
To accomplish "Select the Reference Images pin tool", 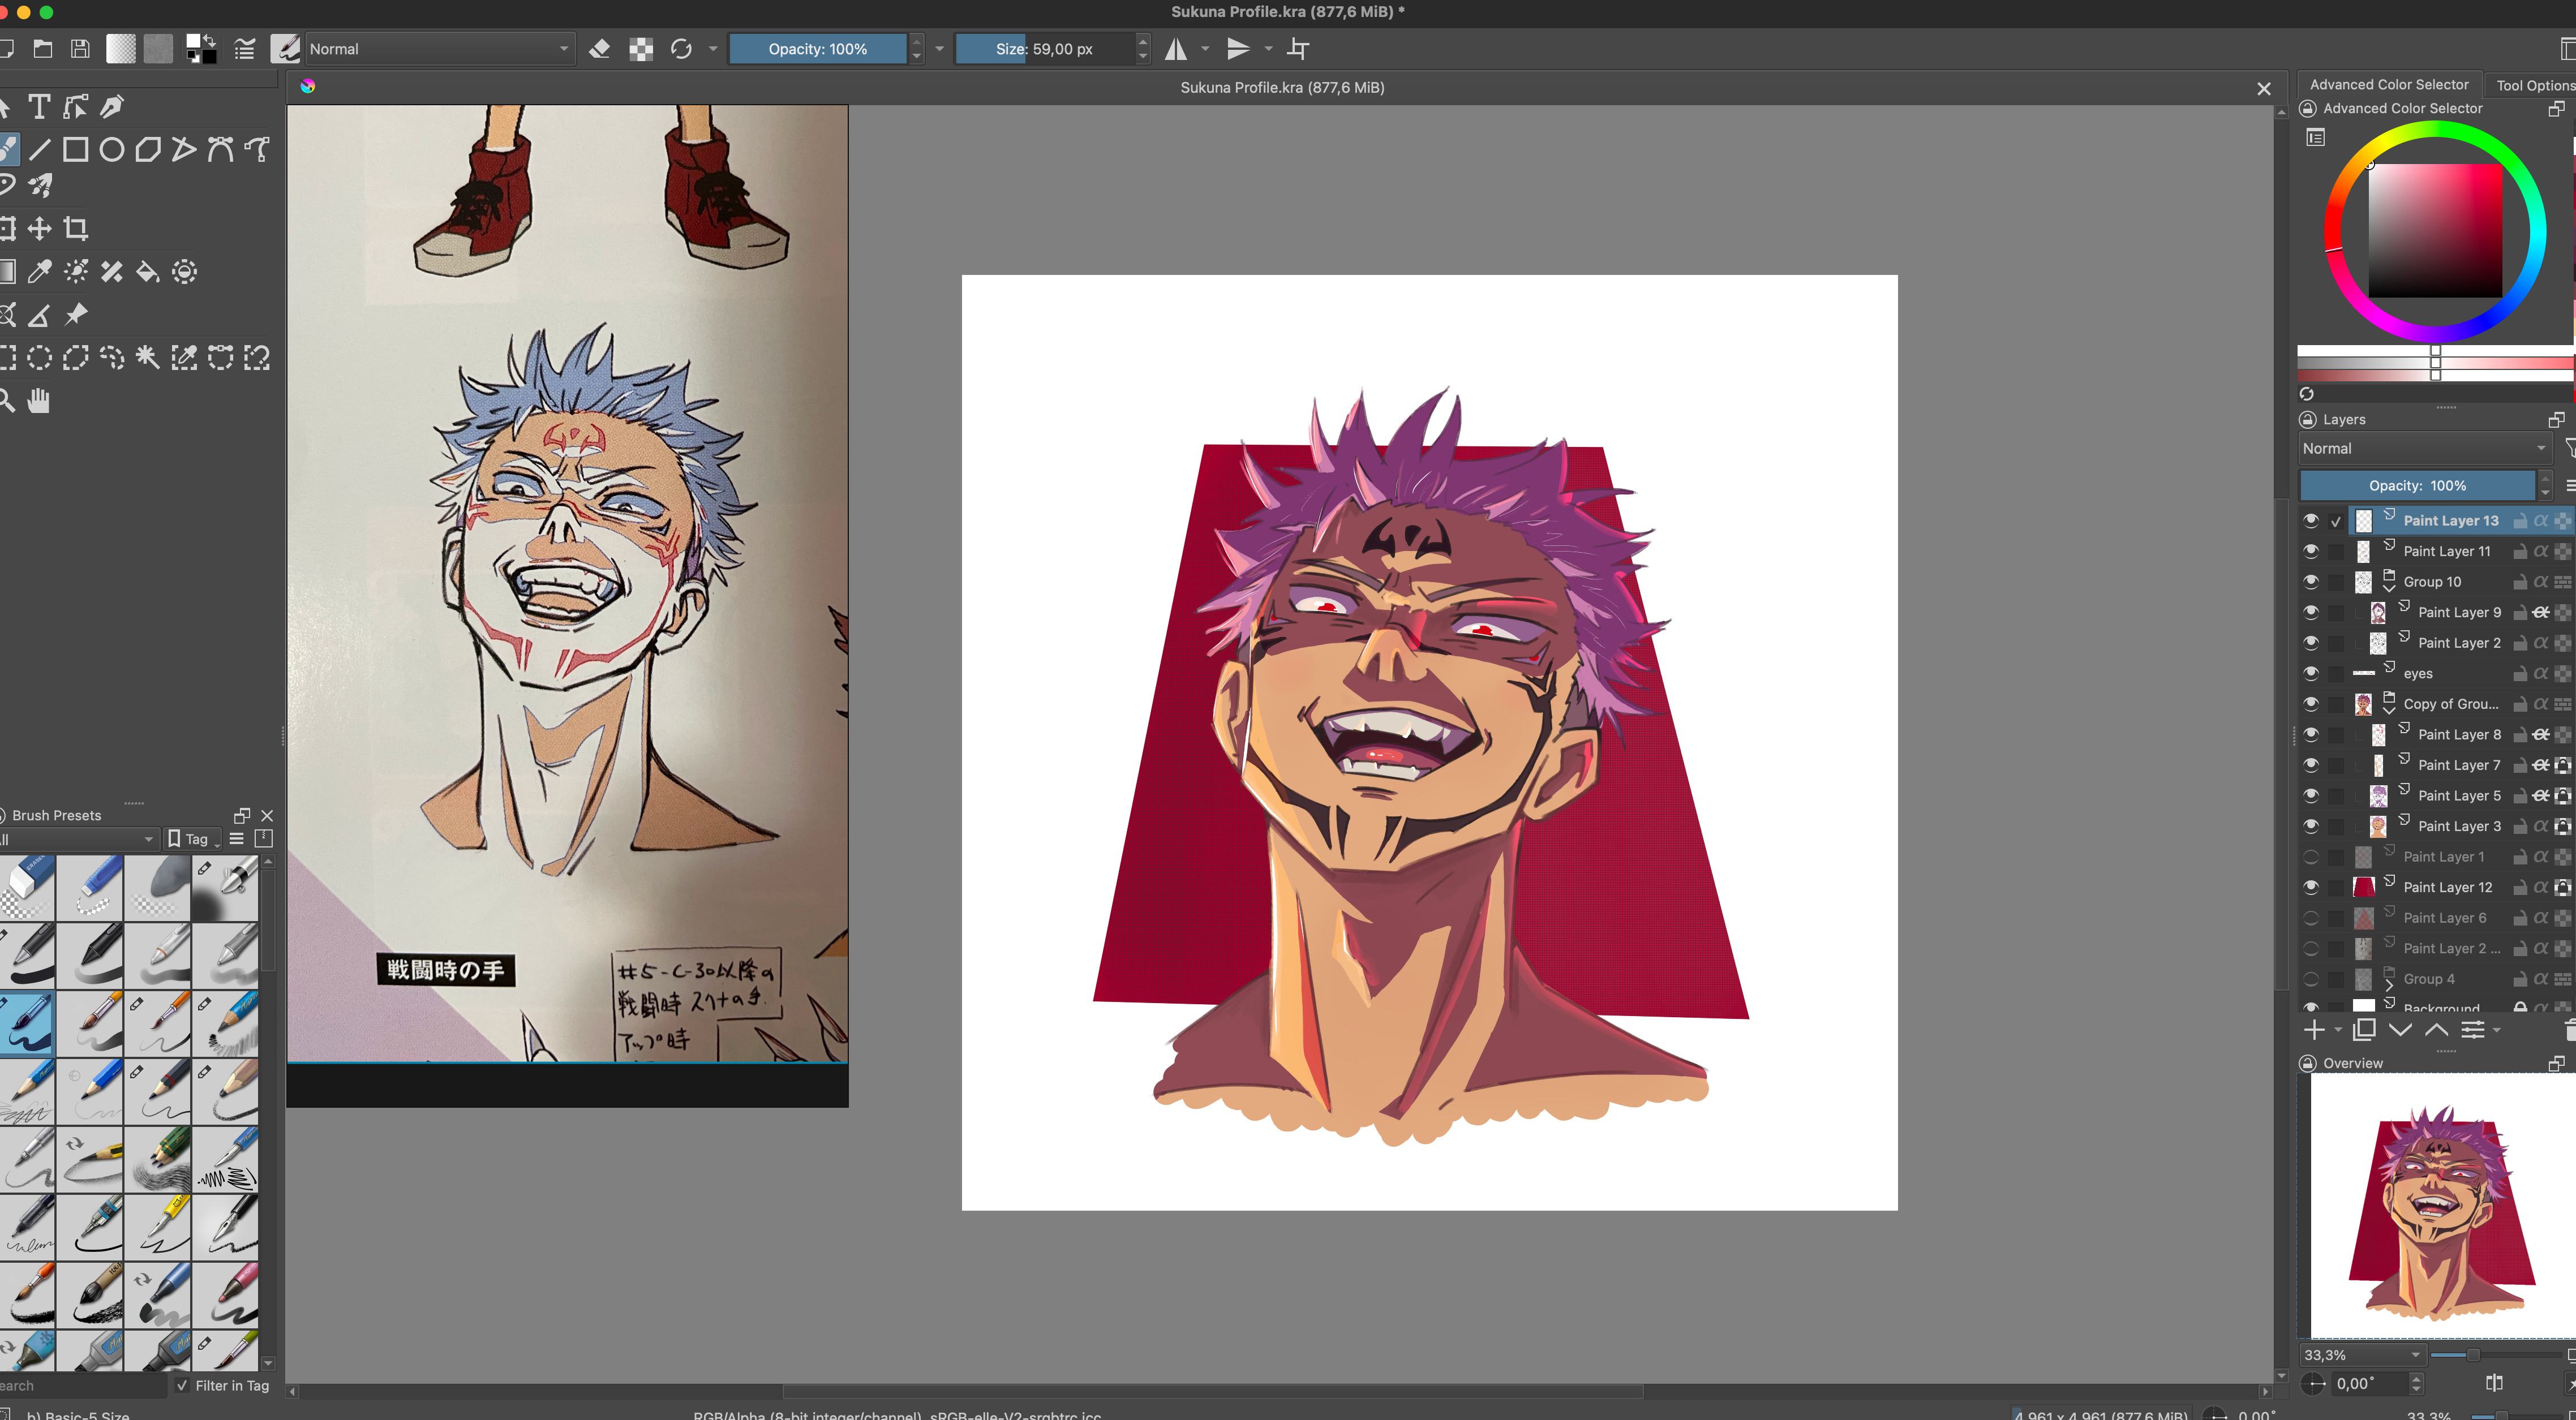I will (x=76, y=316).
